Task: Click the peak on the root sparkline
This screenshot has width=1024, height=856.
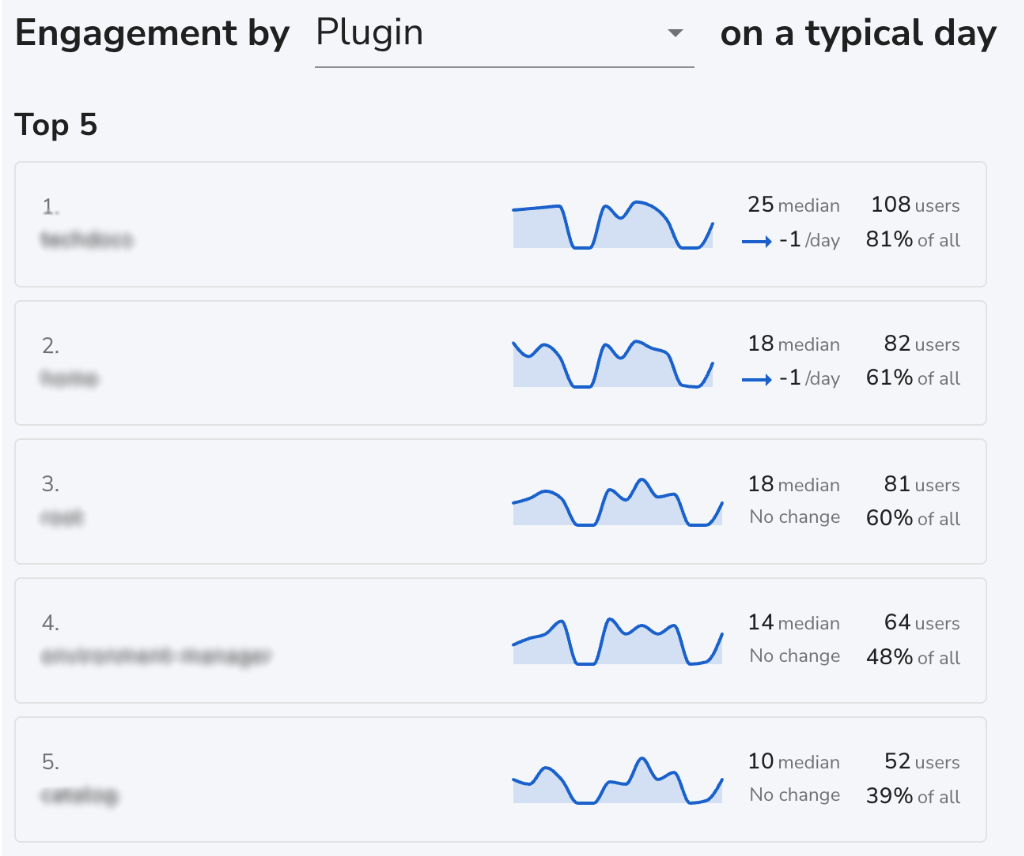Action: tap(643, 482)
